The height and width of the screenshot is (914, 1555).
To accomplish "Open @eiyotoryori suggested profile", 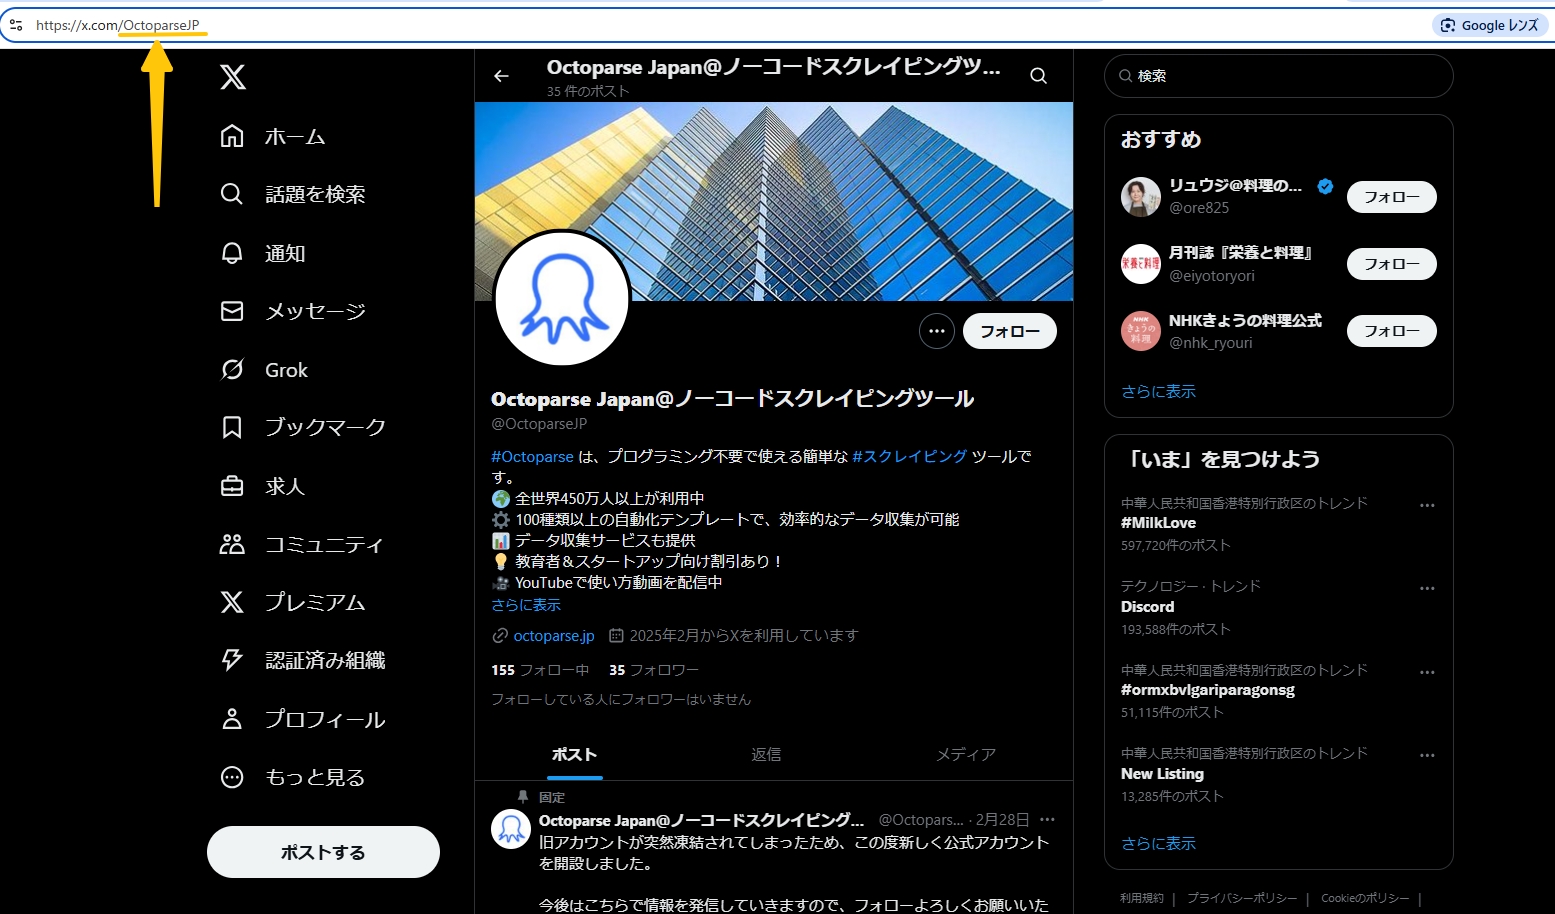I will click(1212, 276).
